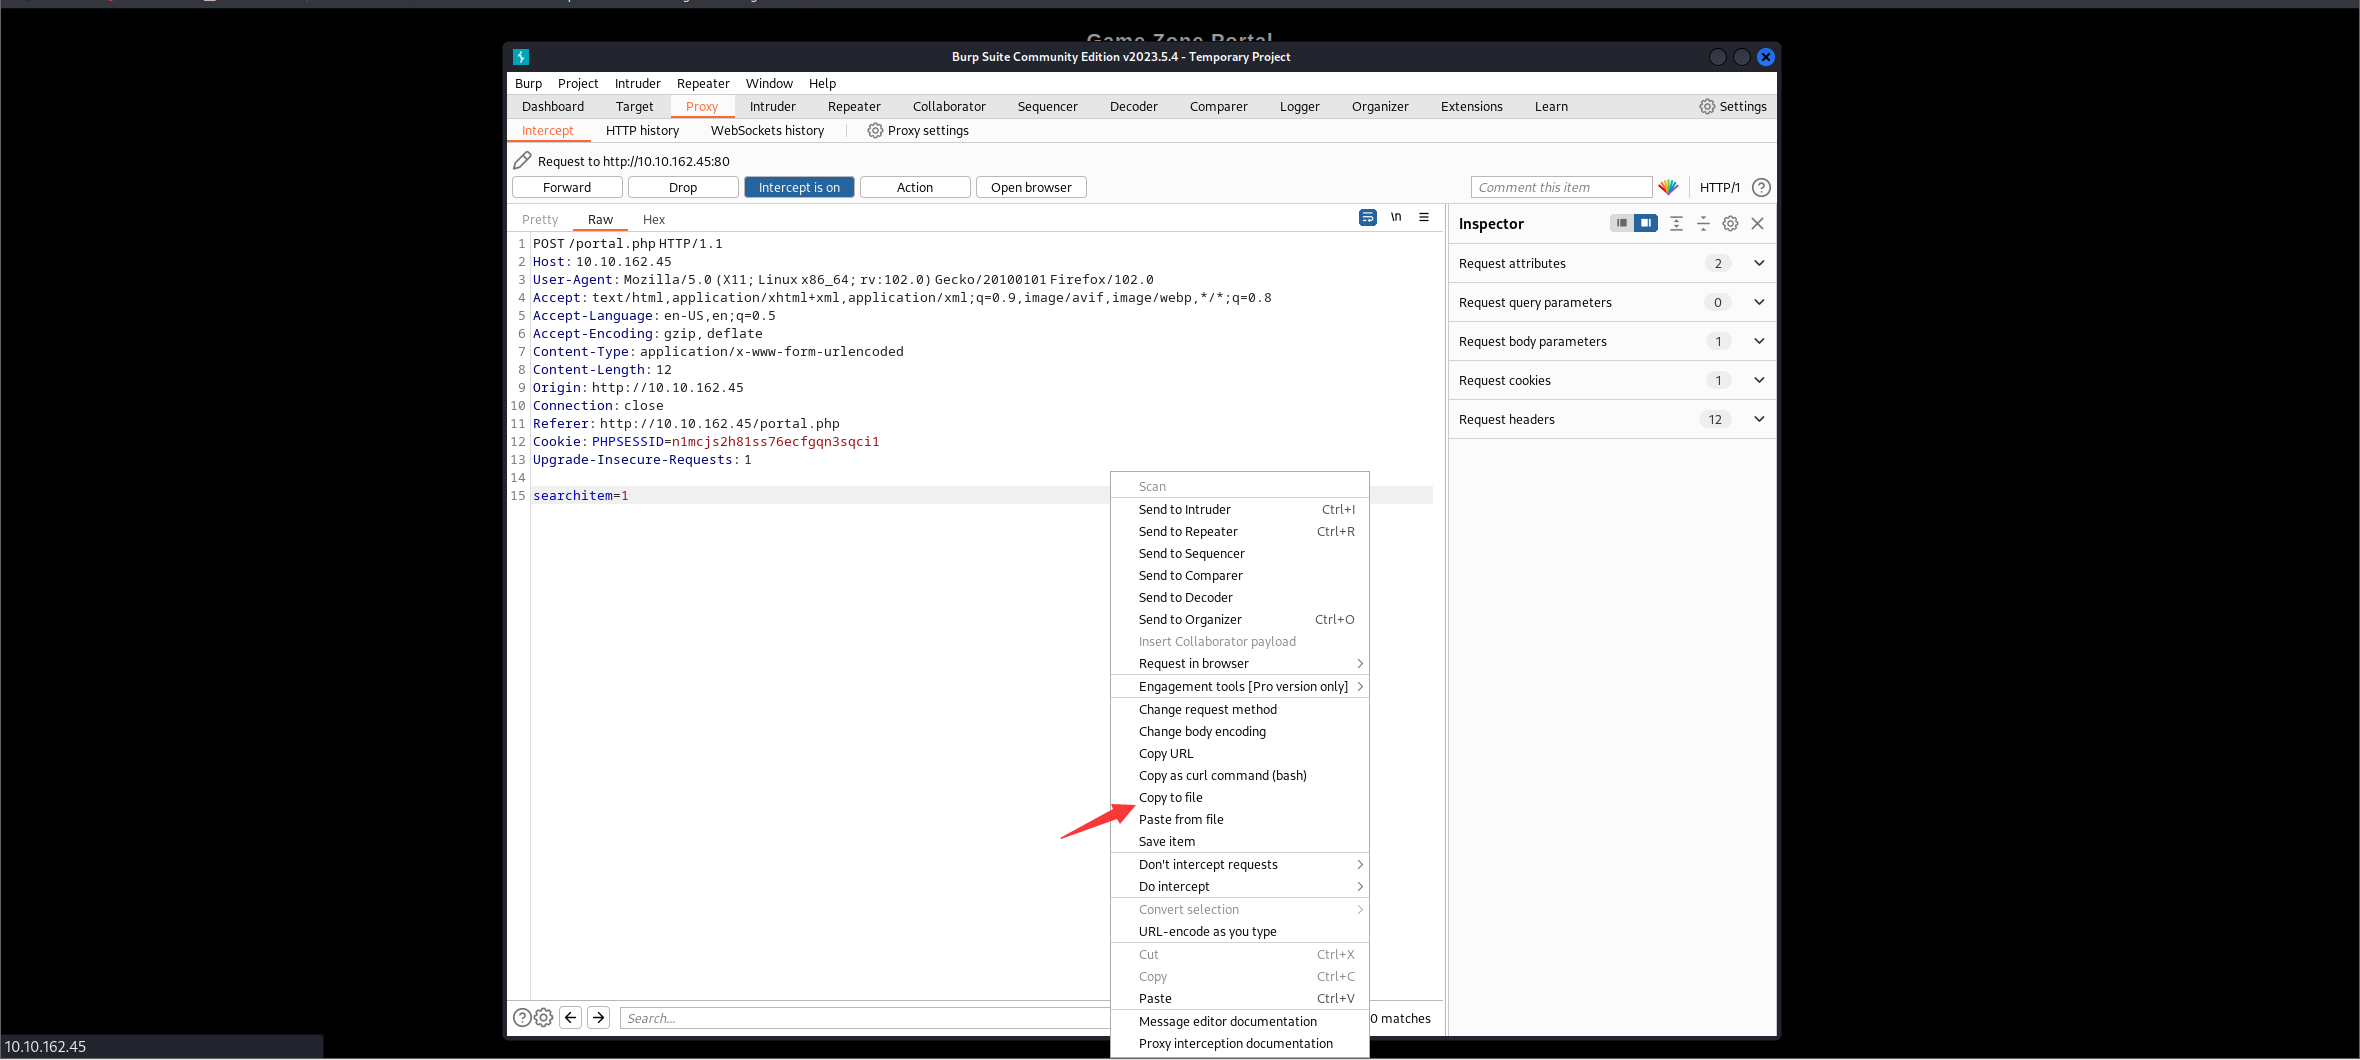Image resolution: width=2360 pixels, height=1060 pixels.
Task: Click previous search match arrow
Action: click(x=571, y=1018)
